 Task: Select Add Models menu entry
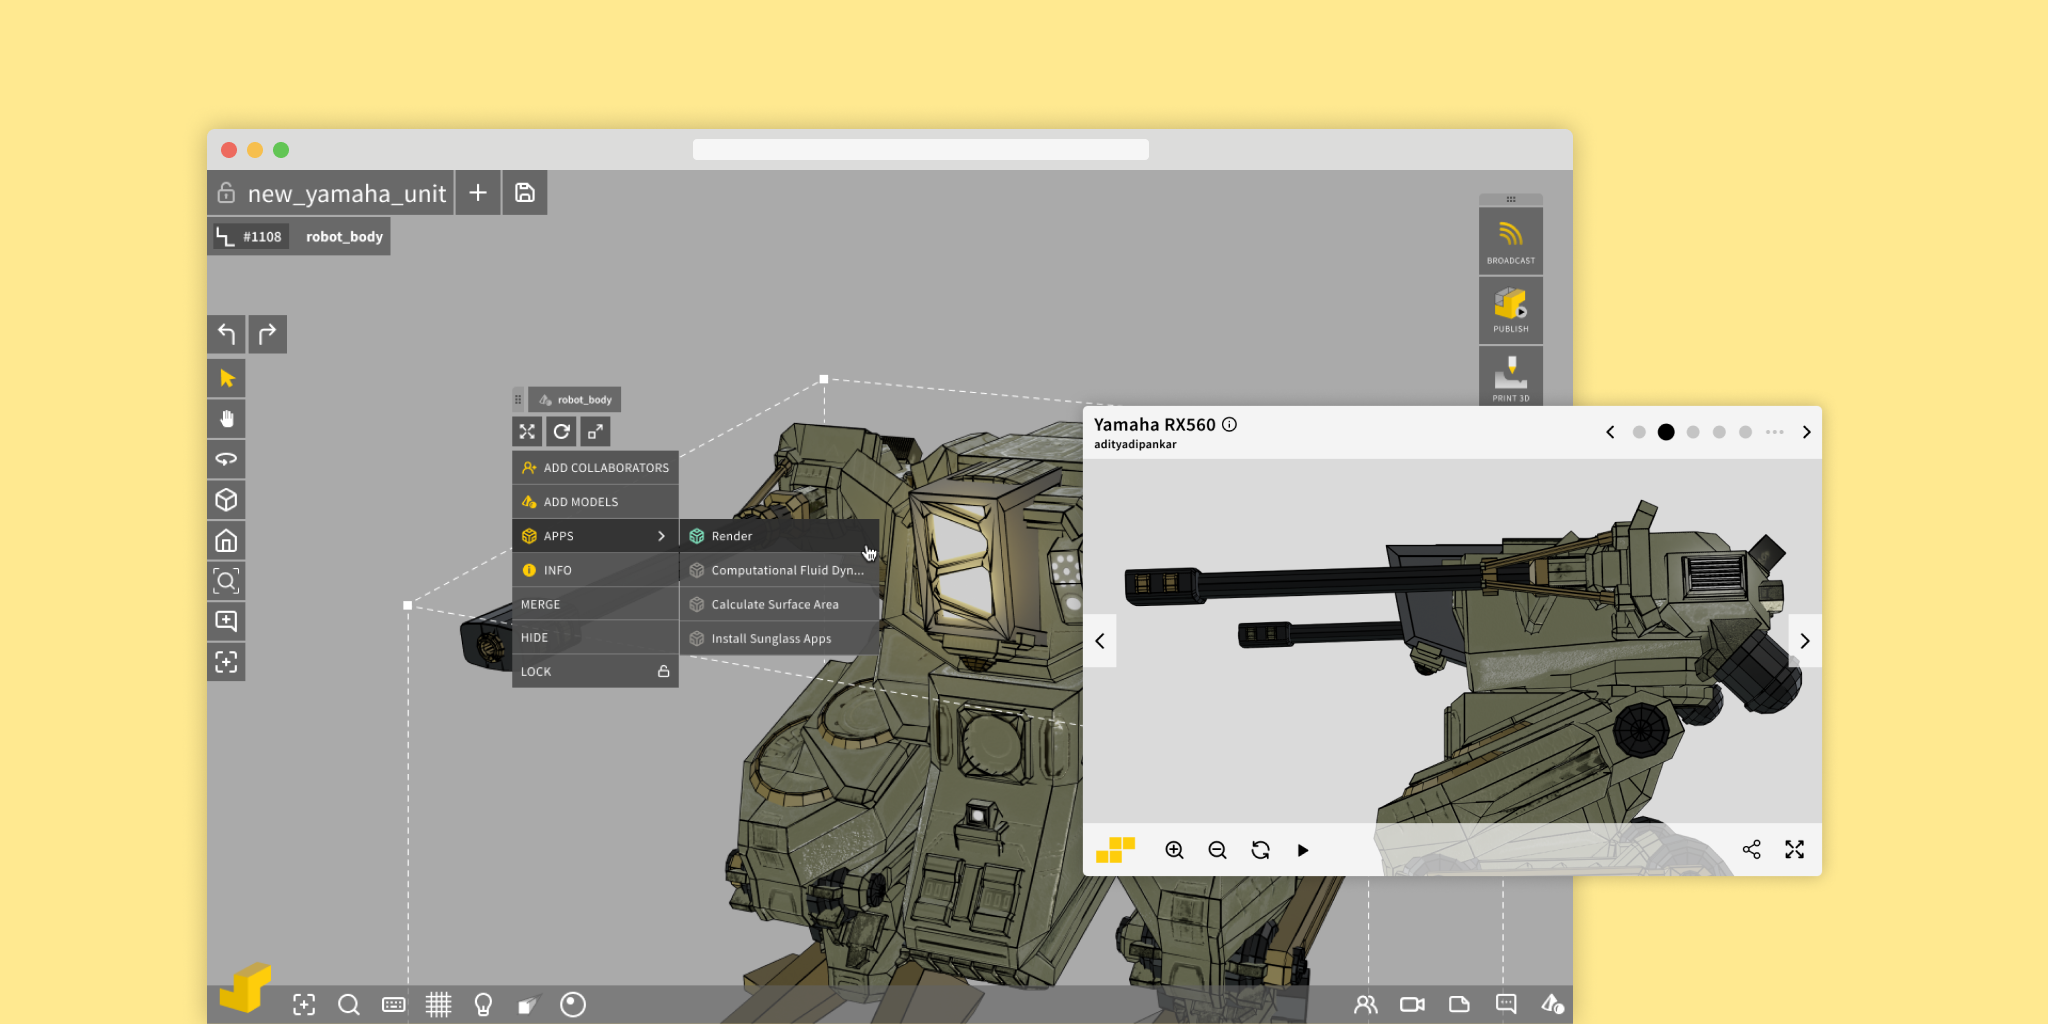pos(595,501)
